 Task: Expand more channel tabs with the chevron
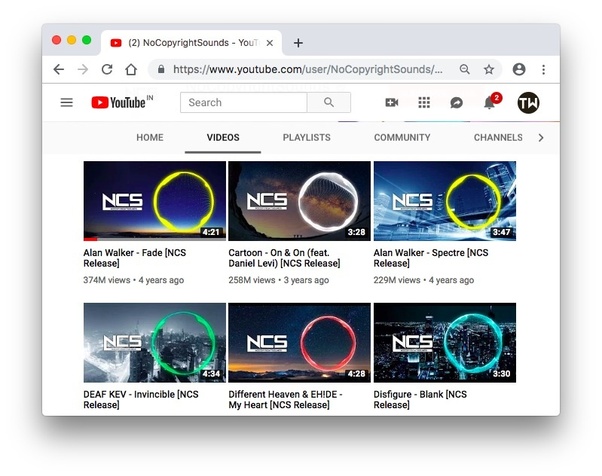coord(541,137)
